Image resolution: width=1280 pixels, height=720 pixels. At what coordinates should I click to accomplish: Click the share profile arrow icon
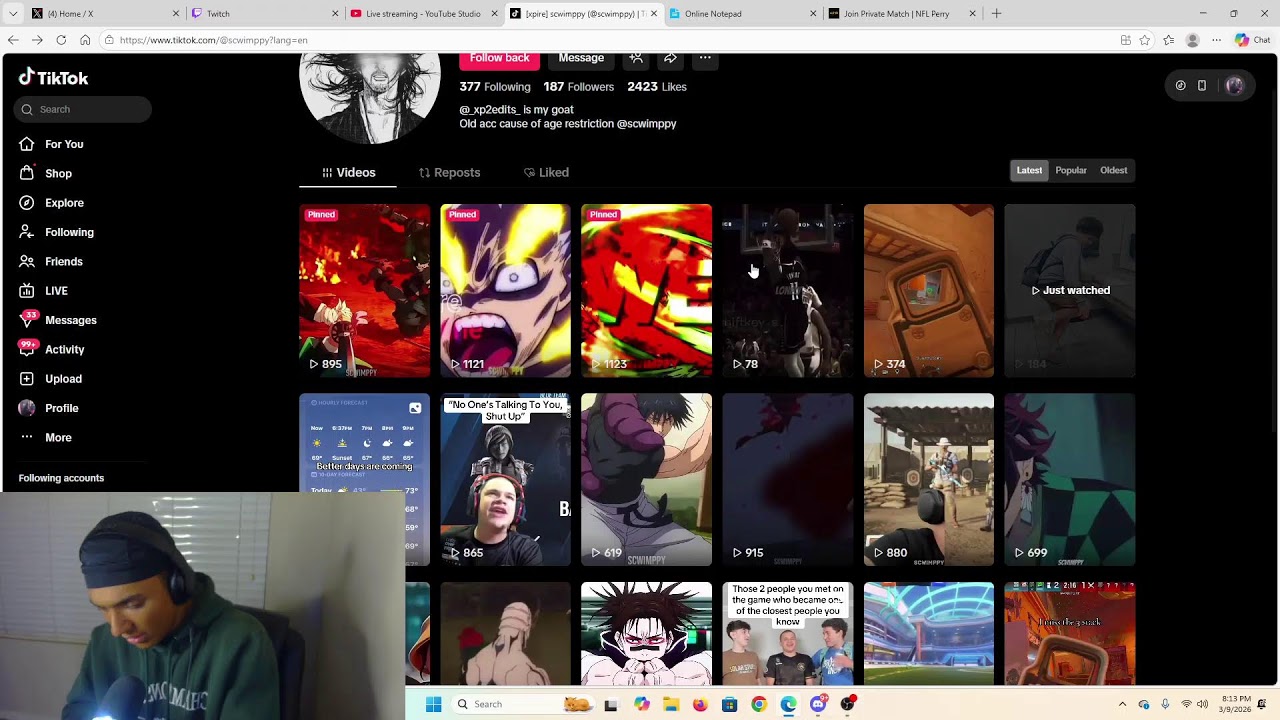[670, 58]
